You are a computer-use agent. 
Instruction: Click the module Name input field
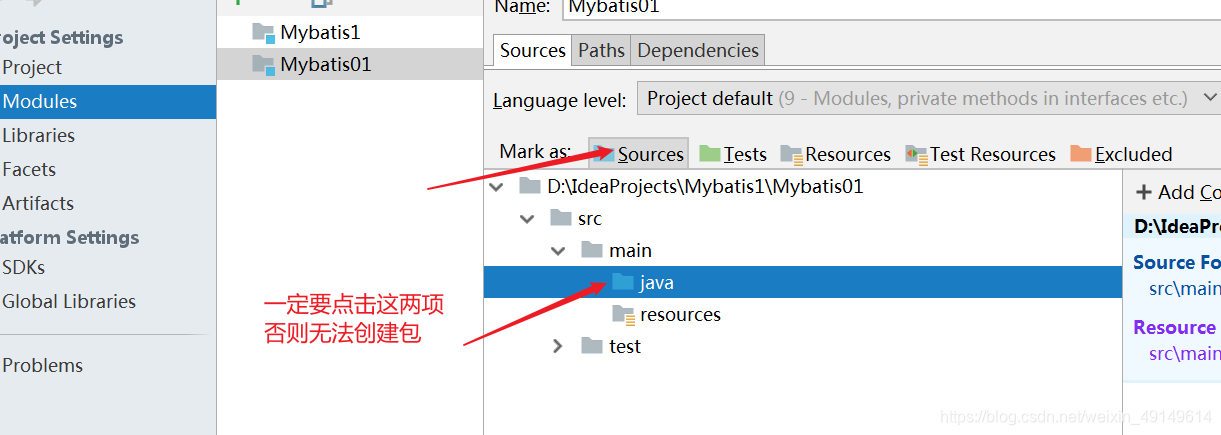click(x=890, y=8)
